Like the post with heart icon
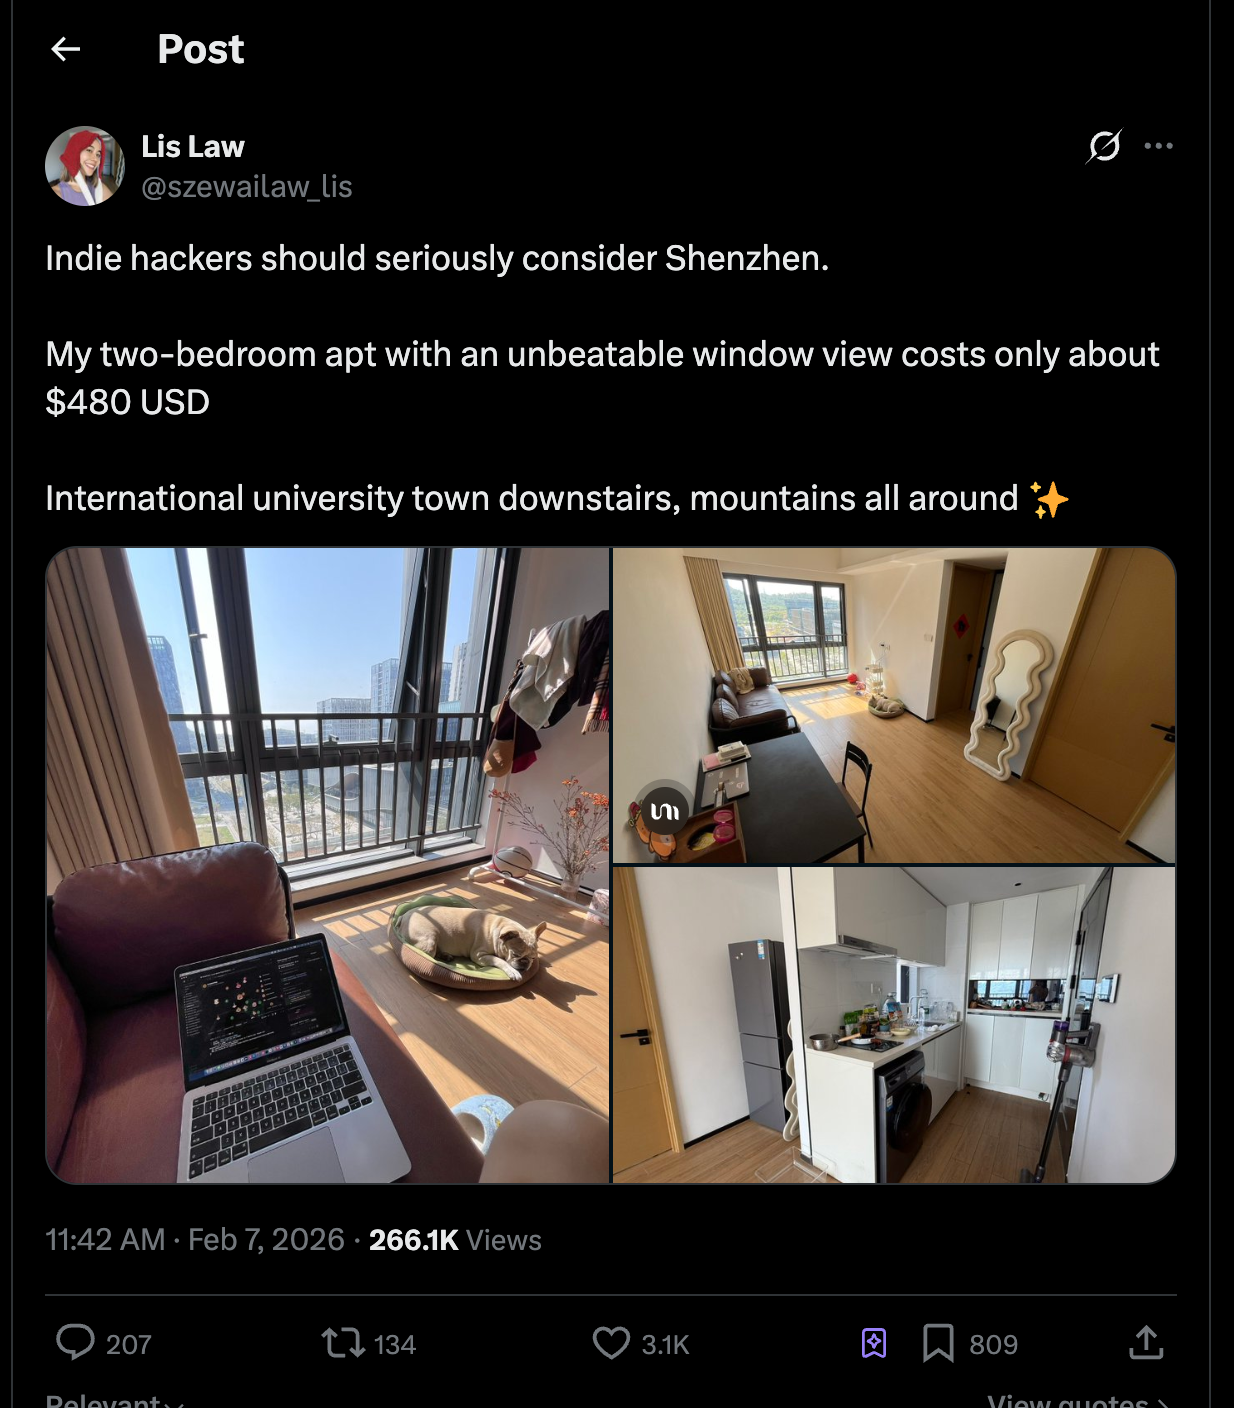1234x1408 pixels. [x=611, y=1342]
